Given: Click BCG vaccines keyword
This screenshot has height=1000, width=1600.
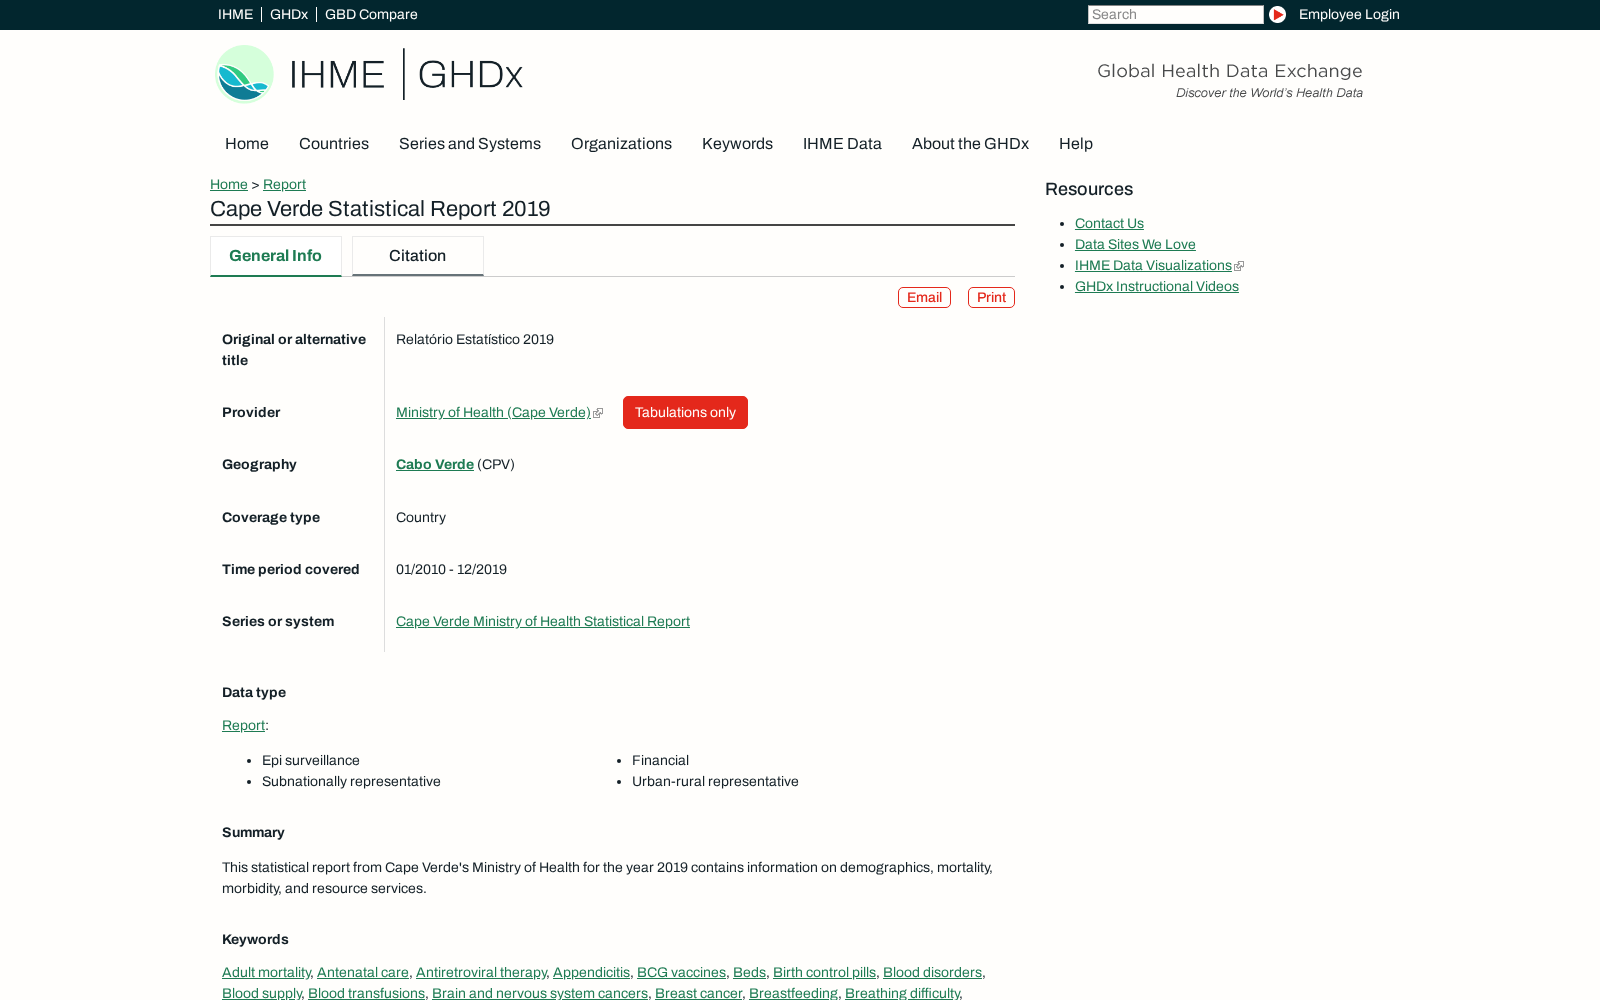Looking at the screenshot, I should pos(681,972).
